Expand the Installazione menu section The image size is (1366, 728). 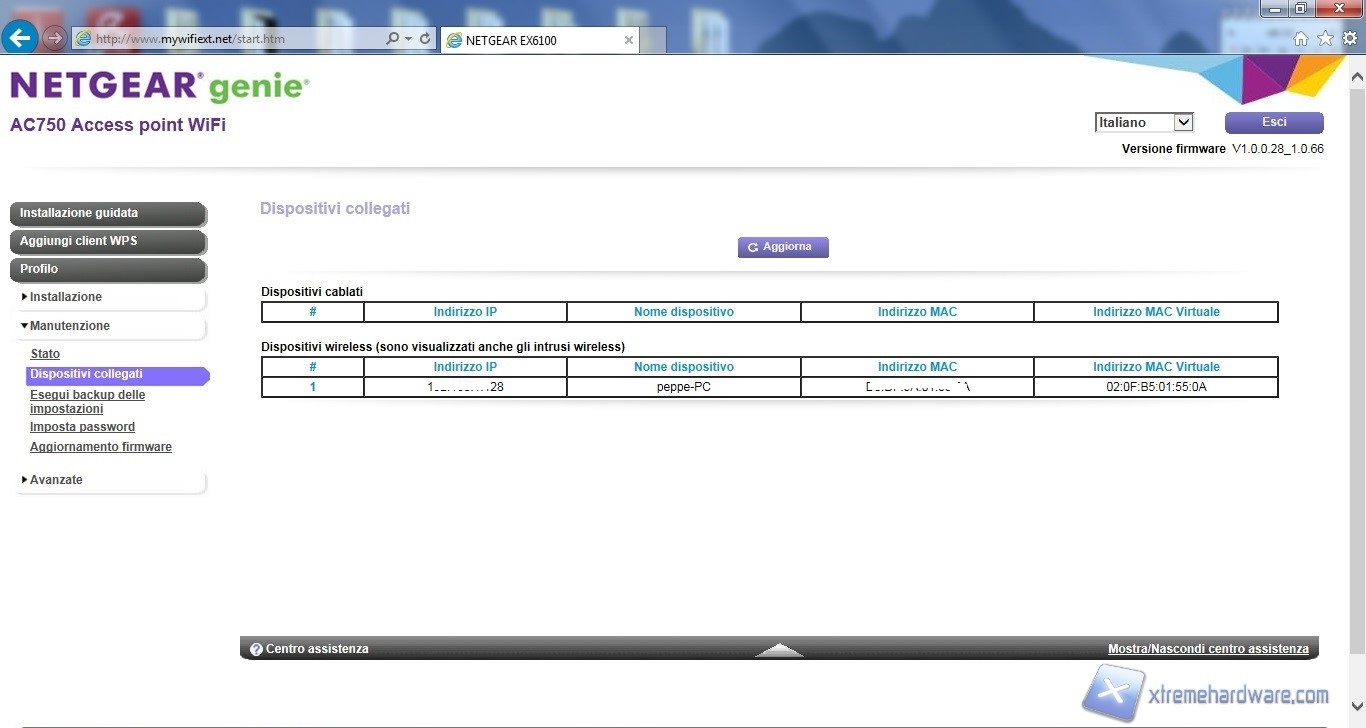(66, 297)
